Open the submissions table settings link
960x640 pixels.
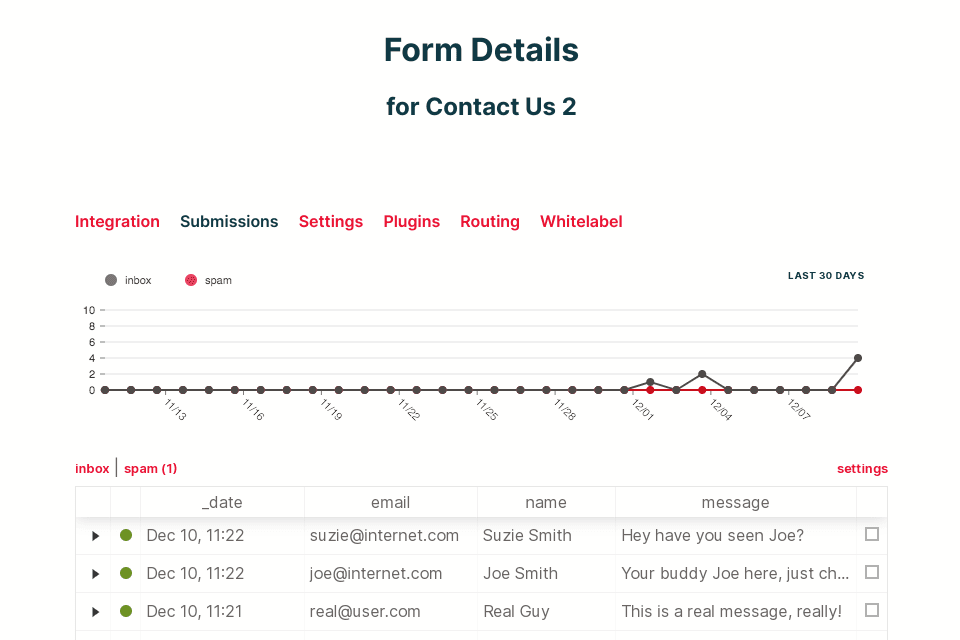point(862,469)
